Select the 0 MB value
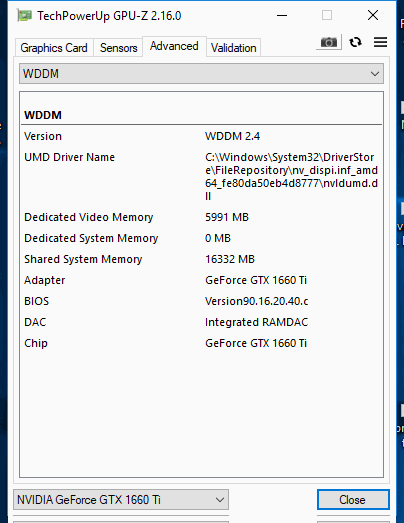The image size is (404, 523). (x=218, y=238)
